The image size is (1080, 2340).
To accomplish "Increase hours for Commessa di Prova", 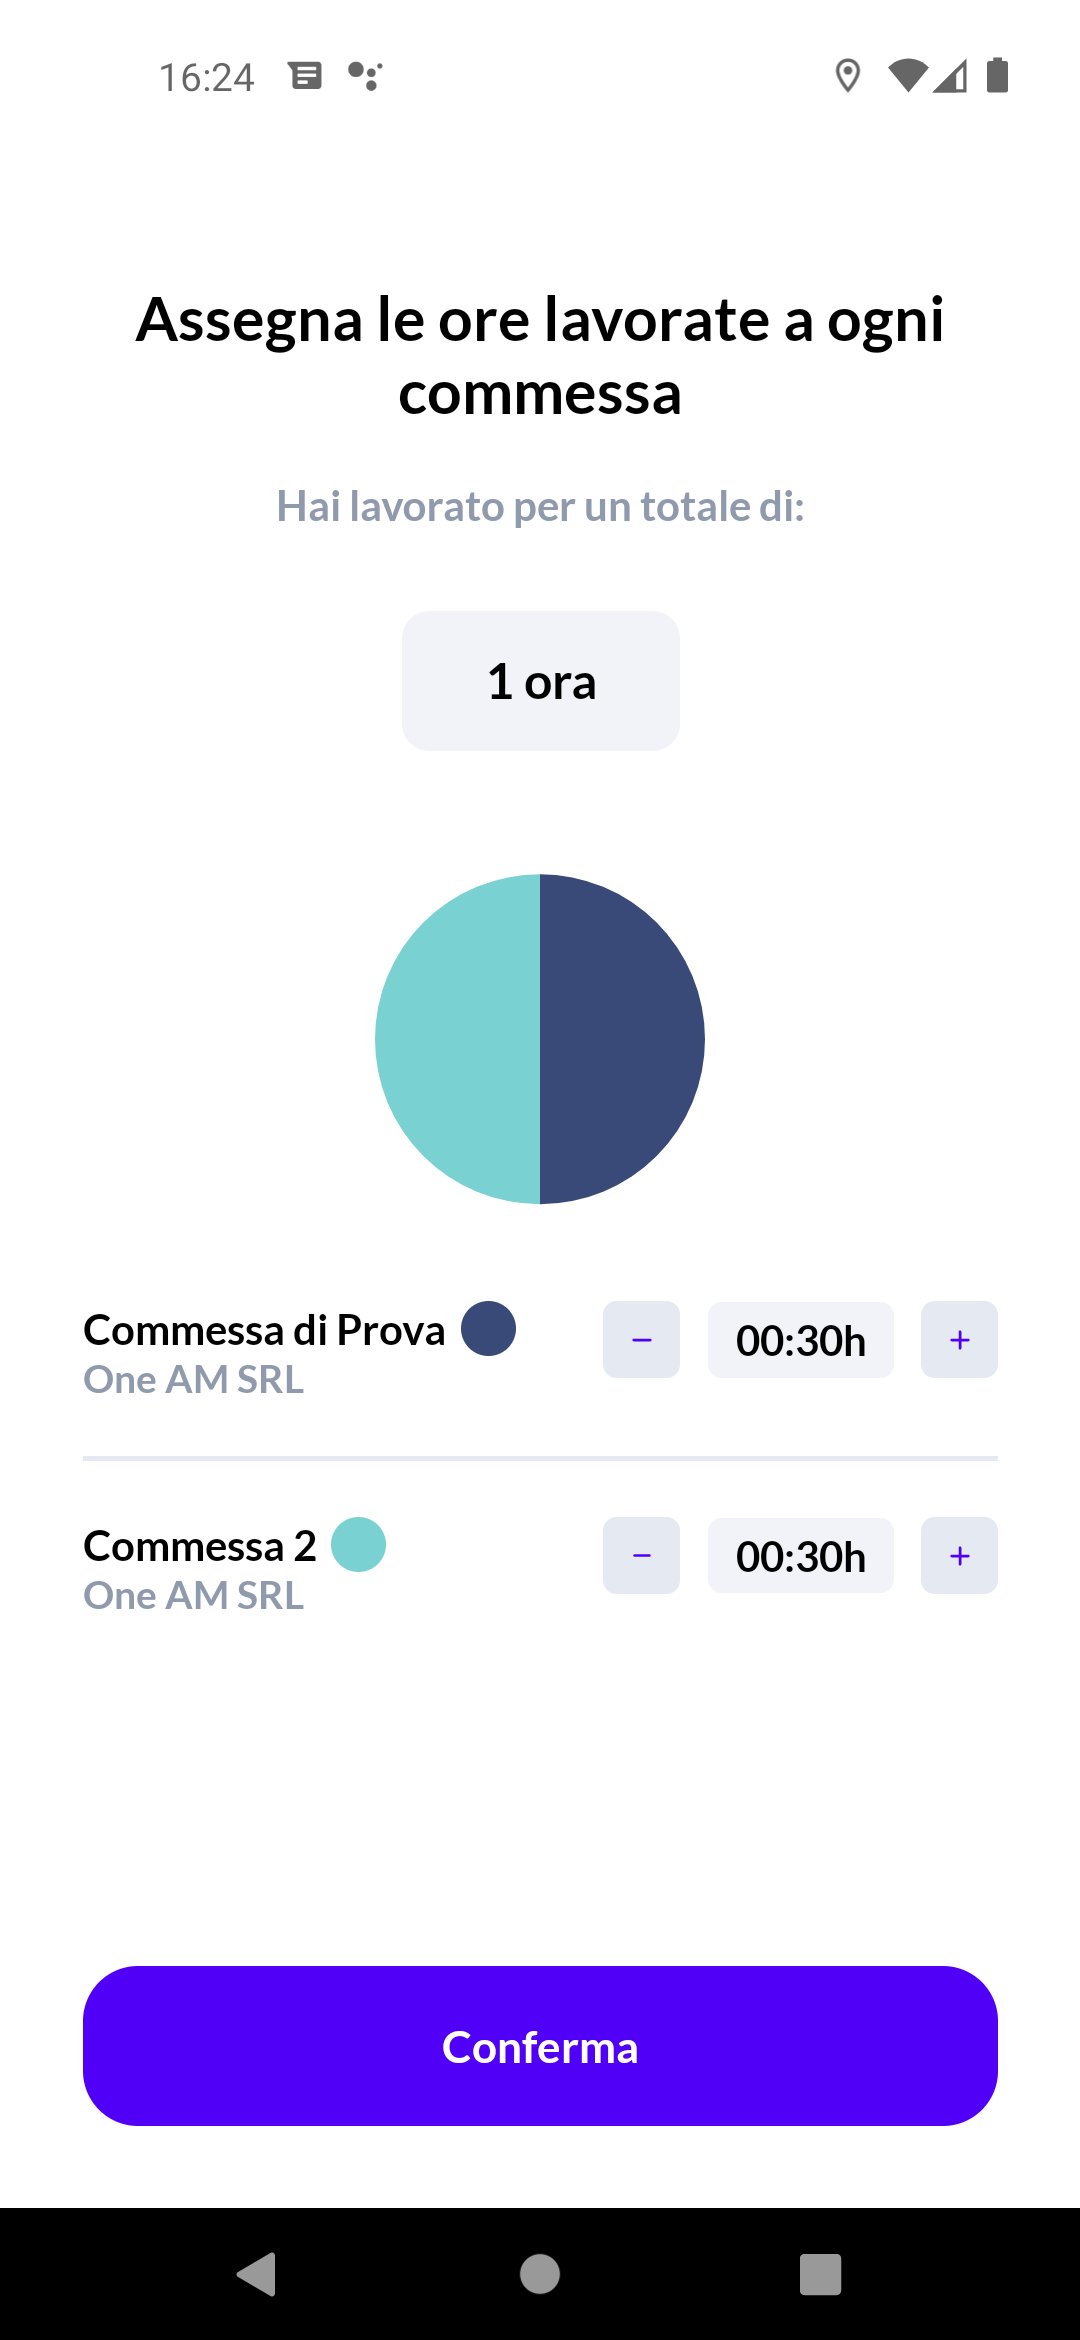I will point(959,1339).
